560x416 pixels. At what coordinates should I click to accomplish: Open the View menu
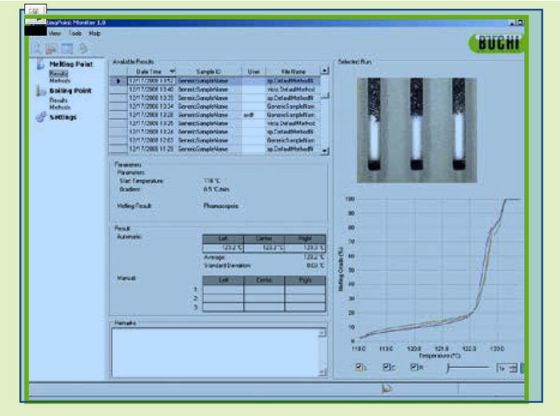55,33
